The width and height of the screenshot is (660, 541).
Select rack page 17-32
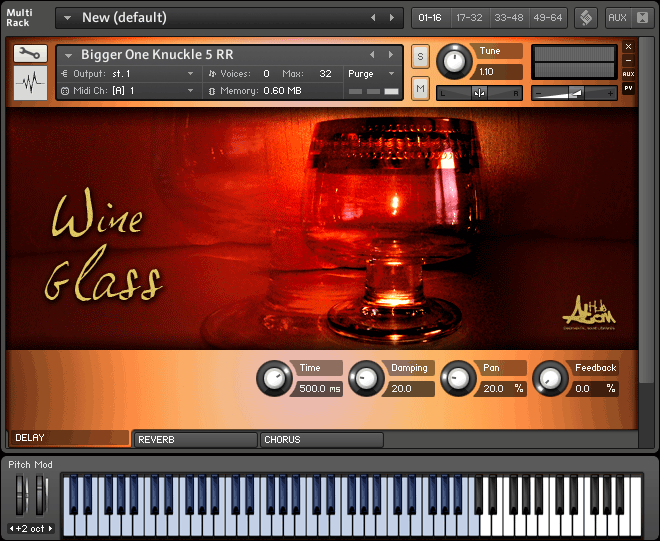(x=469, y=18)
